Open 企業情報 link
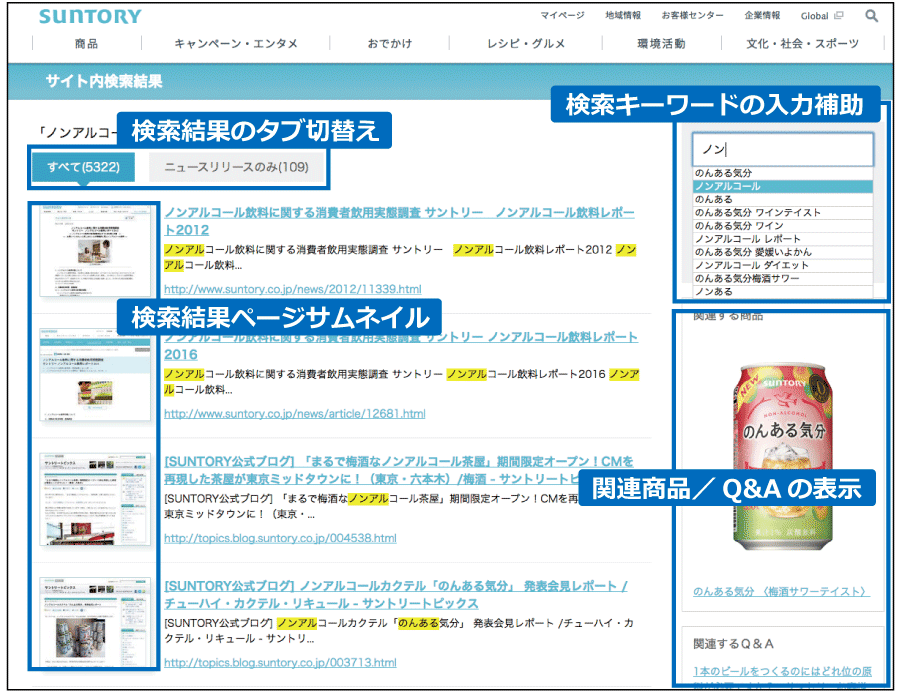 [762, 15]
